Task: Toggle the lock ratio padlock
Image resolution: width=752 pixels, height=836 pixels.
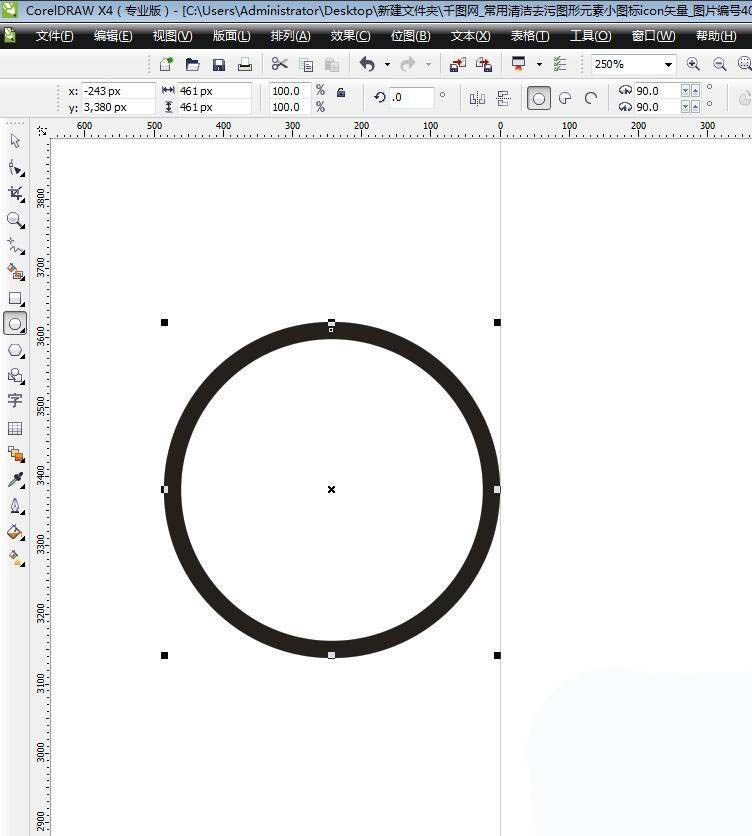Action: (341, 92)
